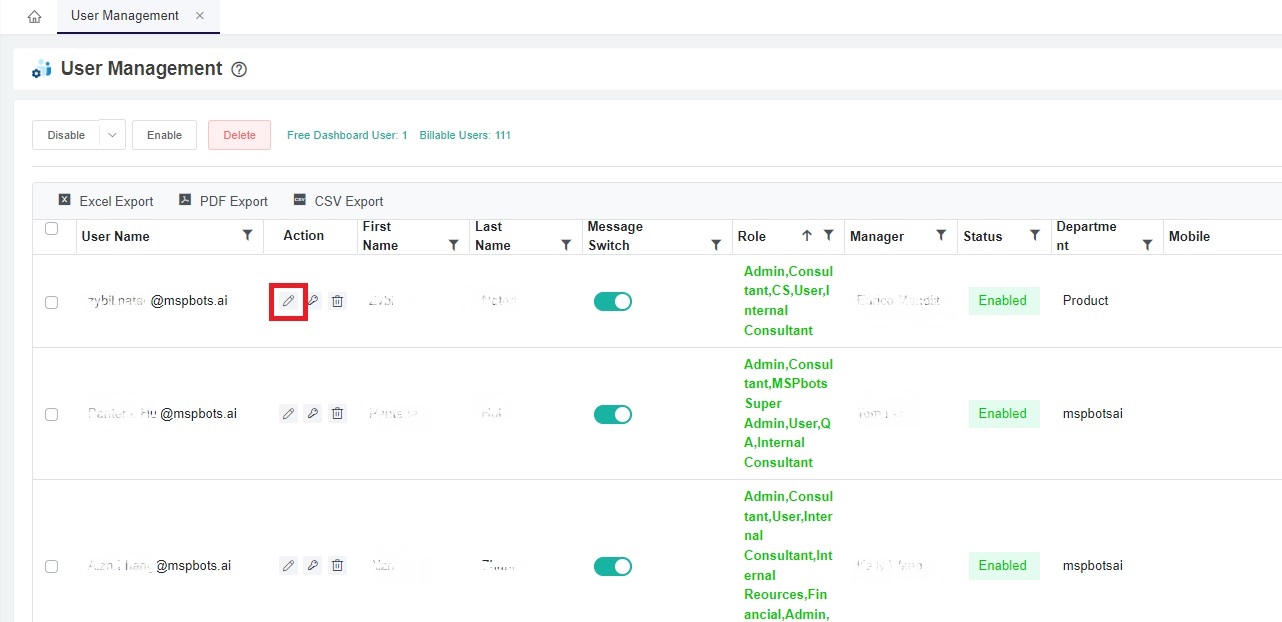Select the Excel Export icon

(65, 200)
